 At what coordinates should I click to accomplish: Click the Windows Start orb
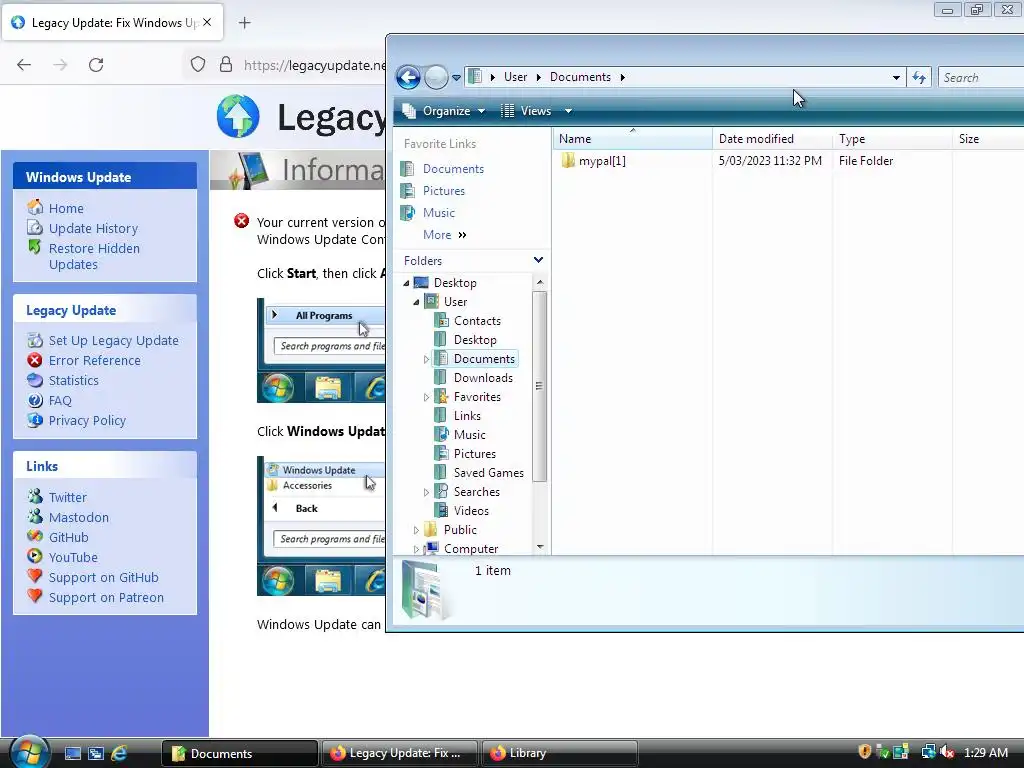(x=28, y=752)
